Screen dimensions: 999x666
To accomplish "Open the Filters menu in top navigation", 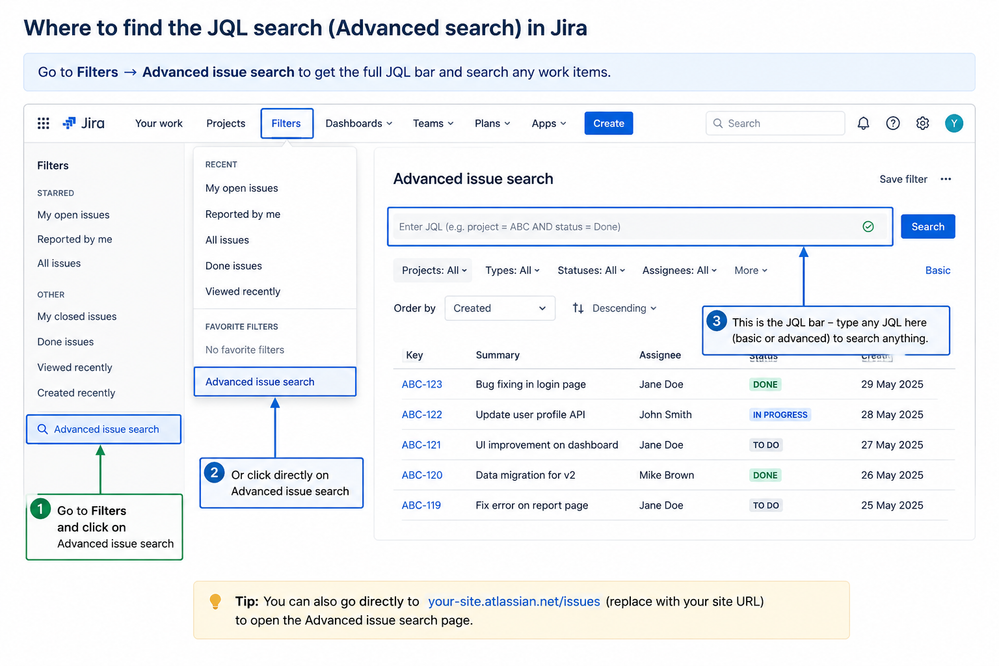I will point(286,123).
